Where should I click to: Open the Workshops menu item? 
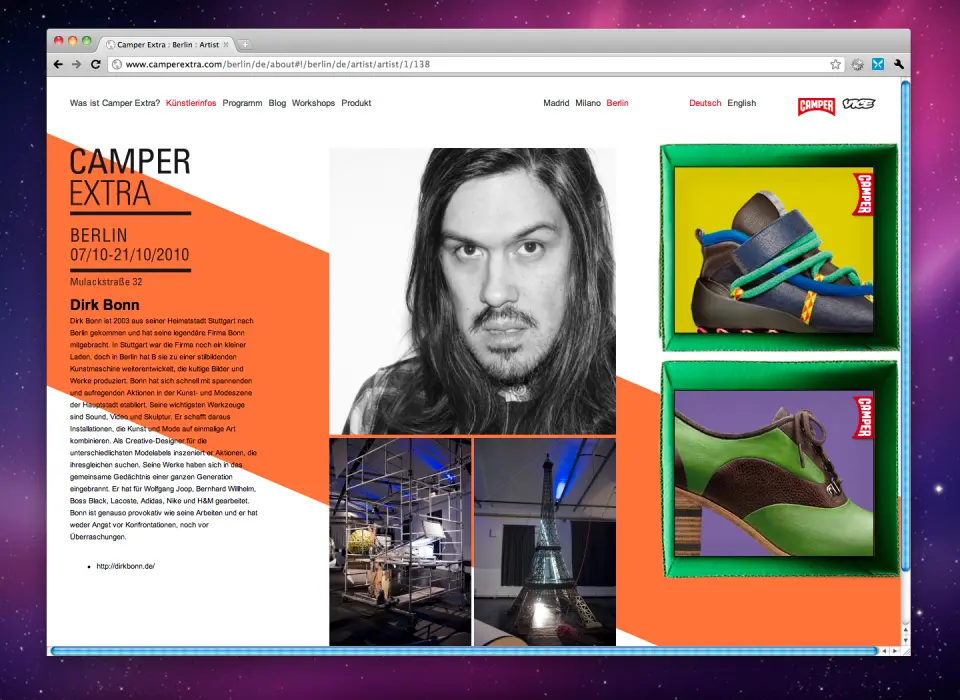point(313,103)
